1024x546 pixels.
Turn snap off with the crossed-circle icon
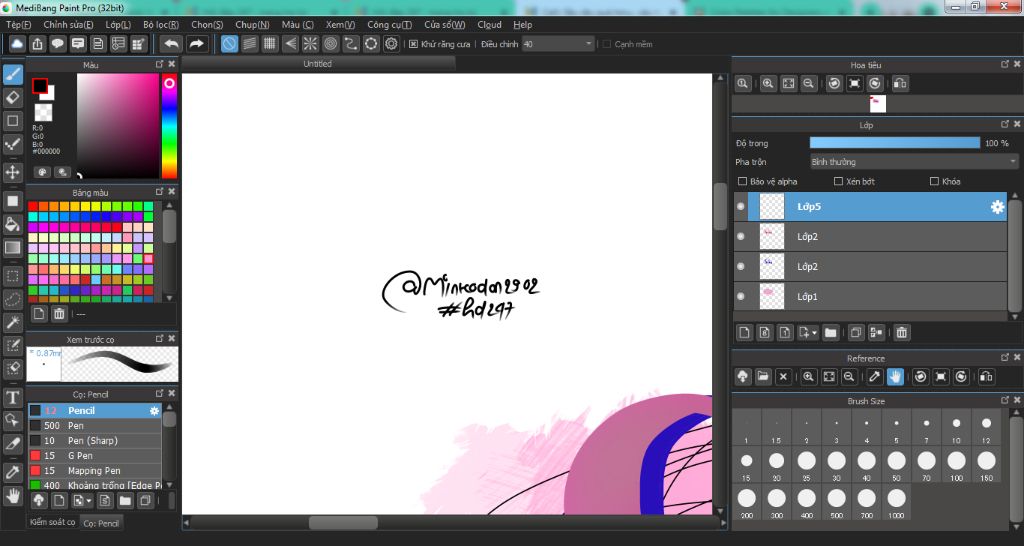[229, 44]
